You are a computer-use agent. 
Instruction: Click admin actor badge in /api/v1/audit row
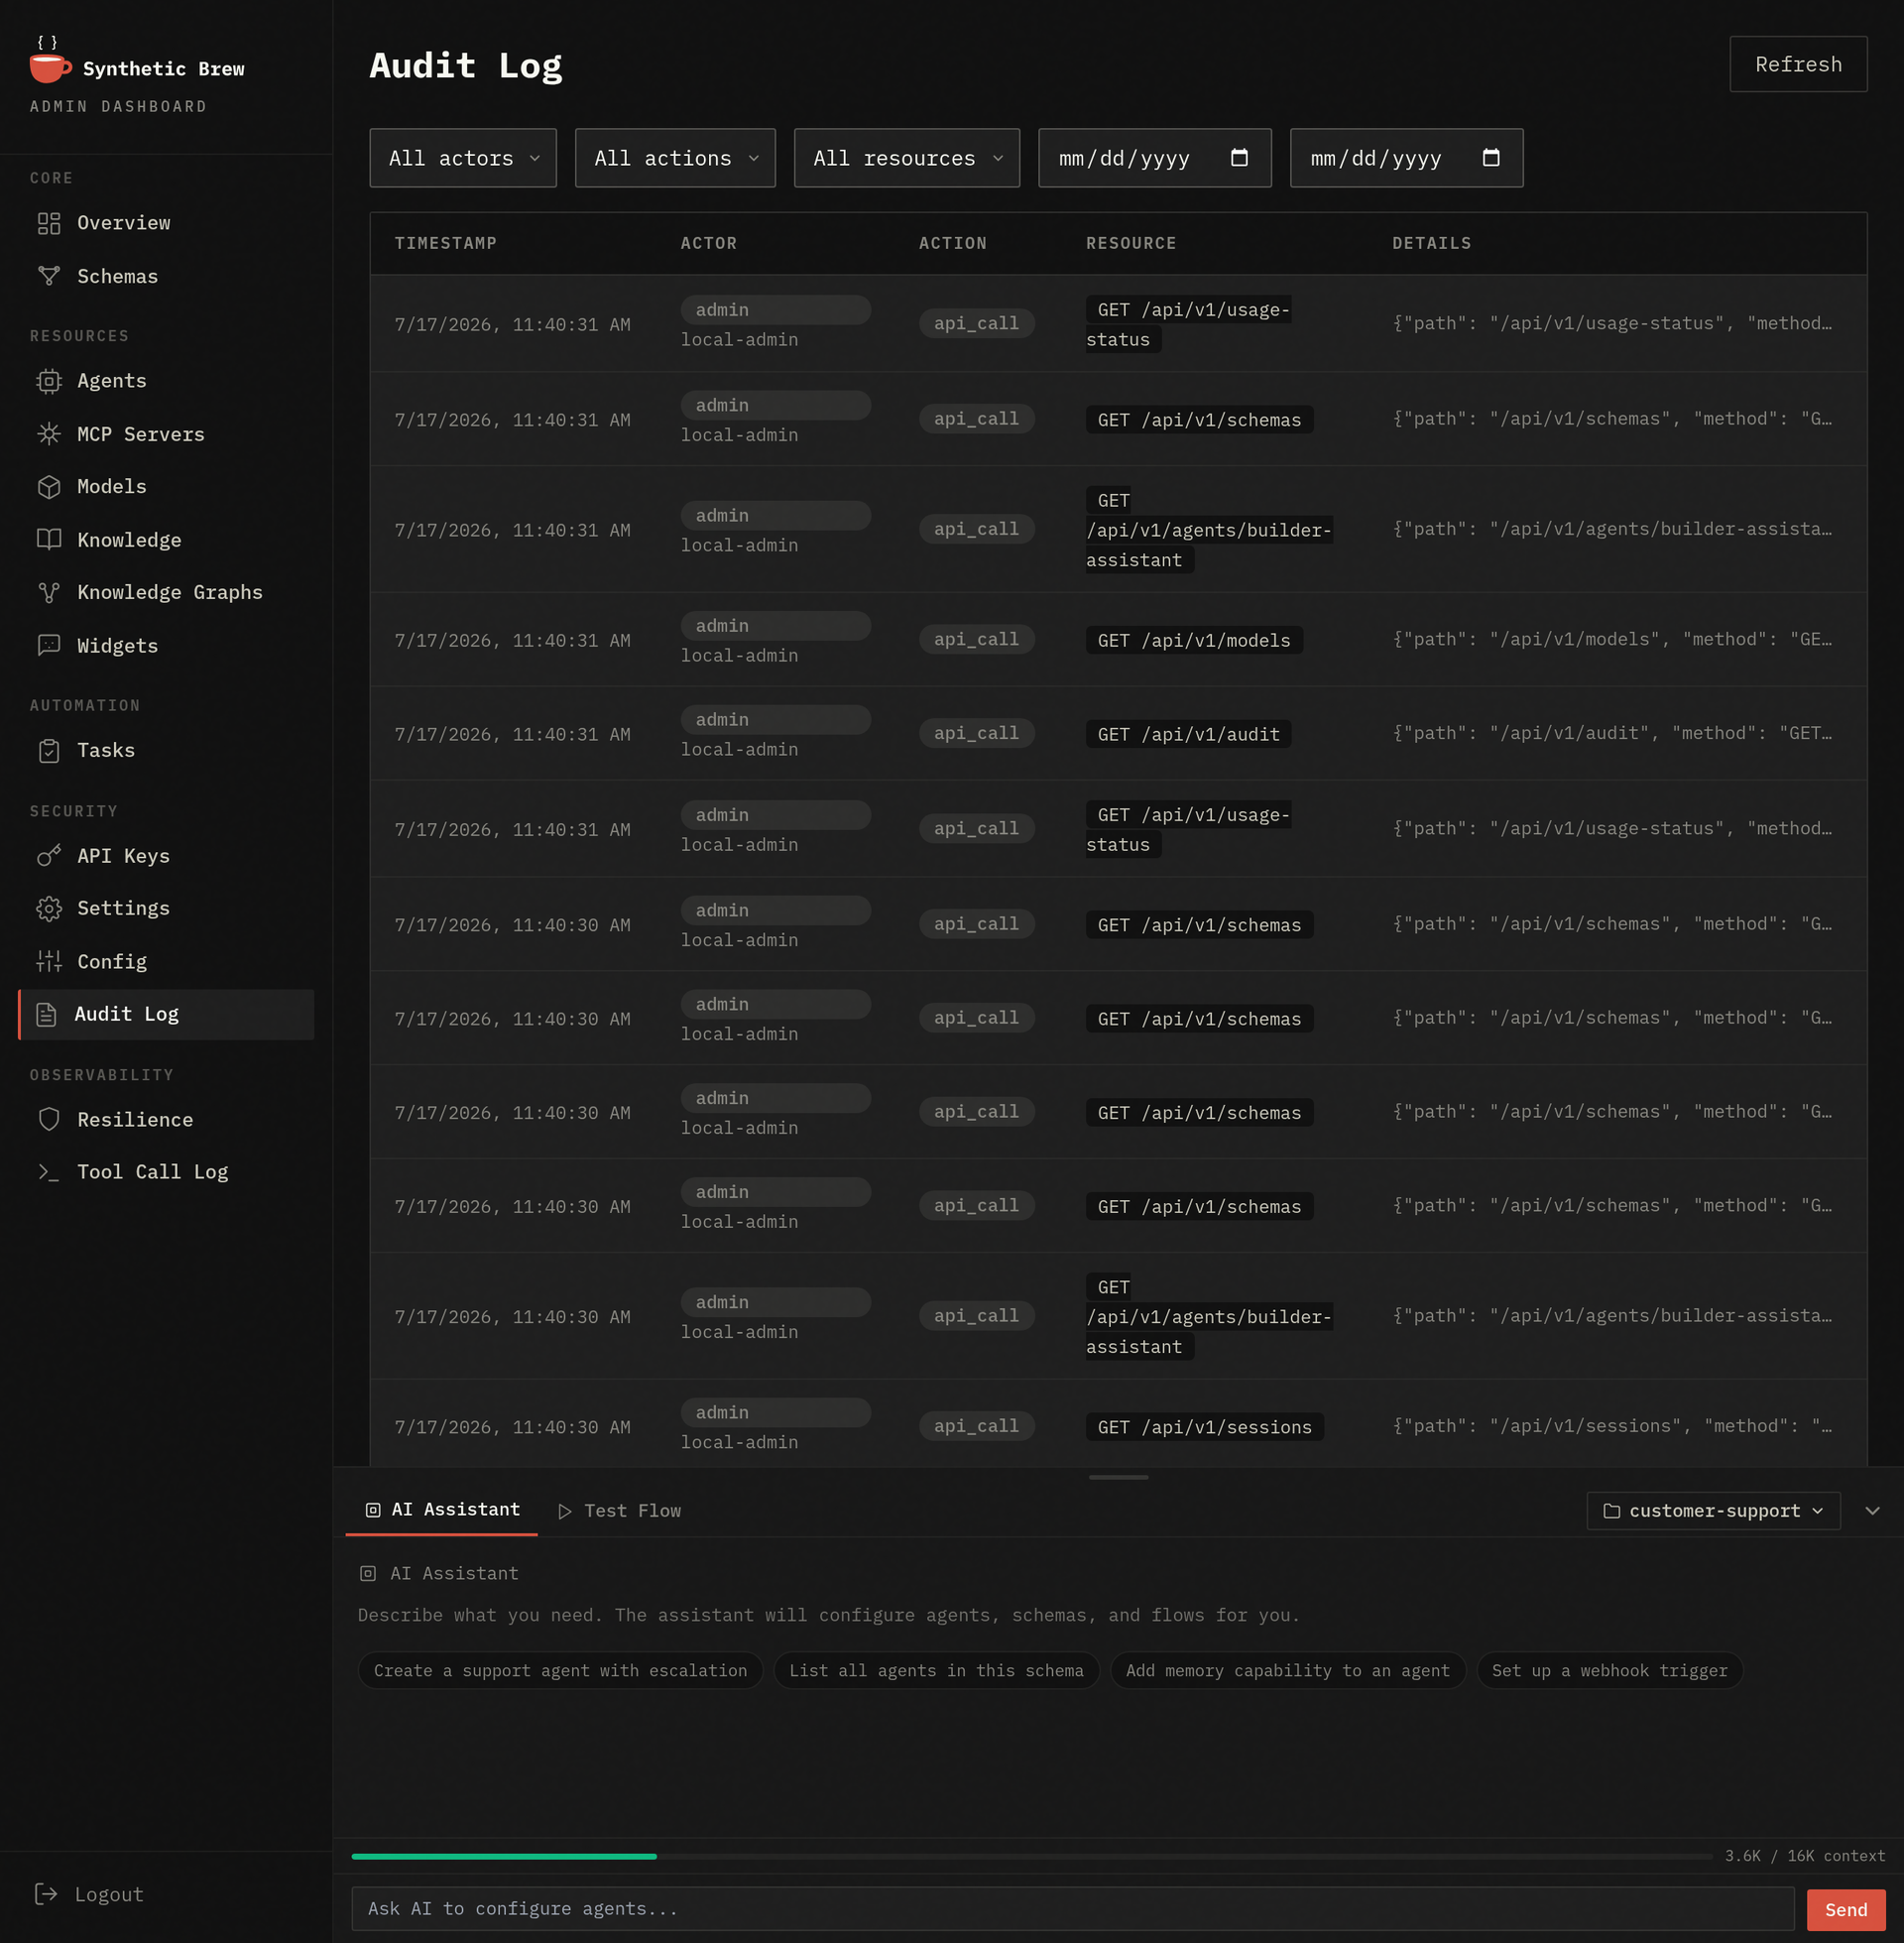coord(775,720)
